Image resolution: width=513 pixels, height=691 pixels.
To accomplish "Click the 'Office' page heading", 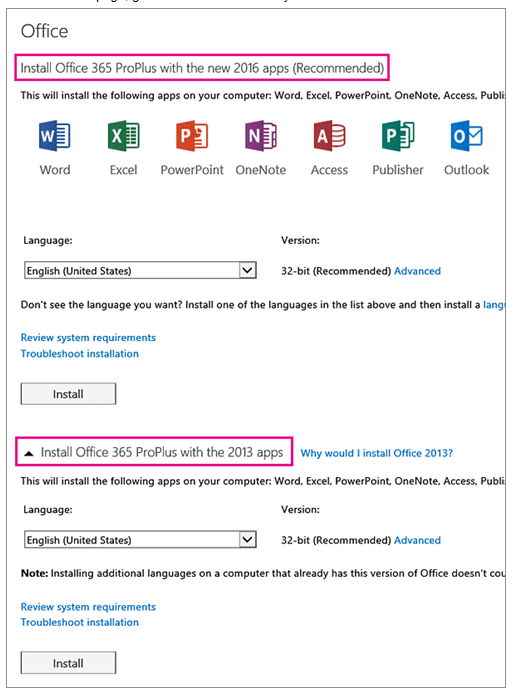I will pos(45,31).
